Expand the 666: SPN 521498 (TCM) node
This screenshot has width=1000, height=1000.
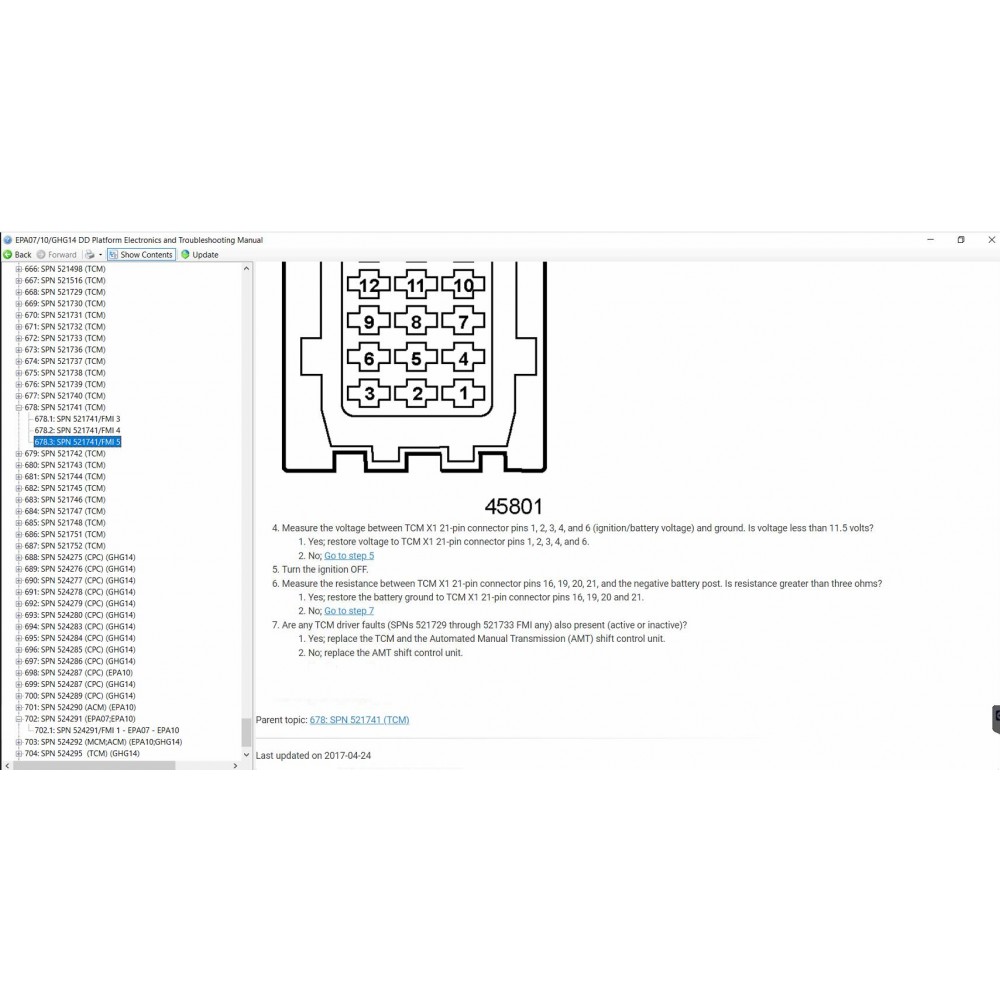coord(18,269)
